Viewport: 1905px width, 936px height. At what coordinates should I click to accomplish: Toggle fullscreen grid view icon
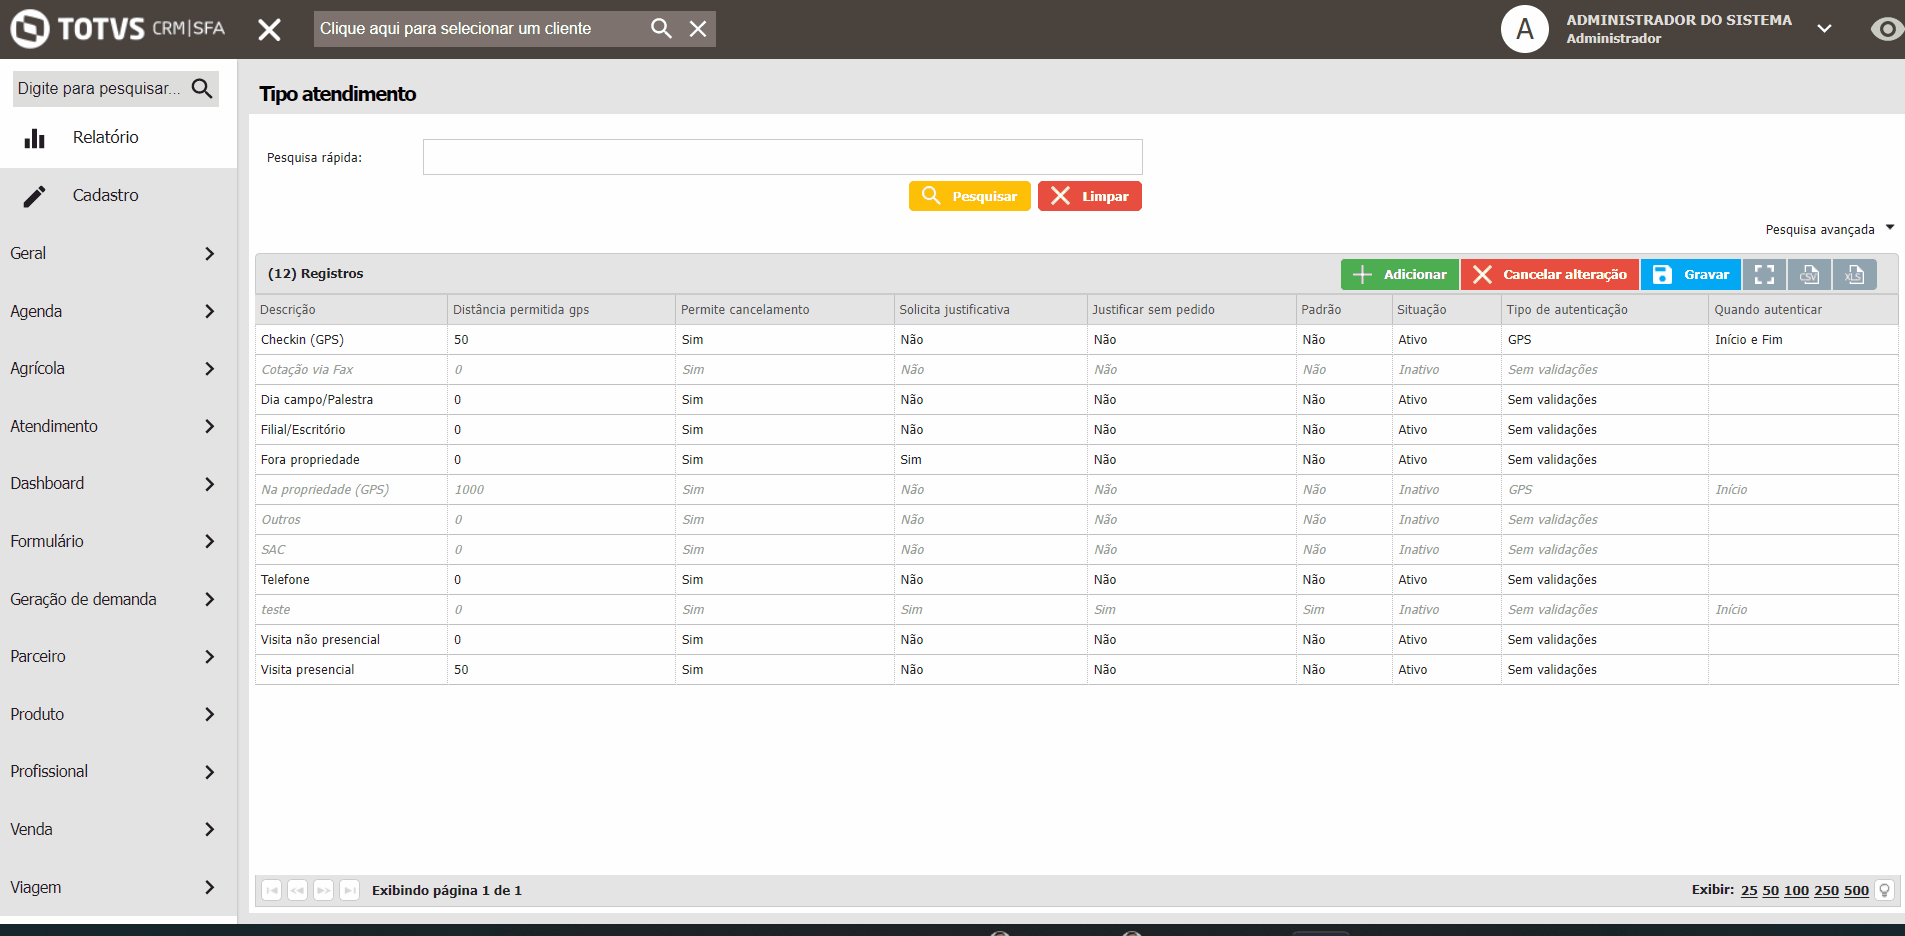[1764, 274]
